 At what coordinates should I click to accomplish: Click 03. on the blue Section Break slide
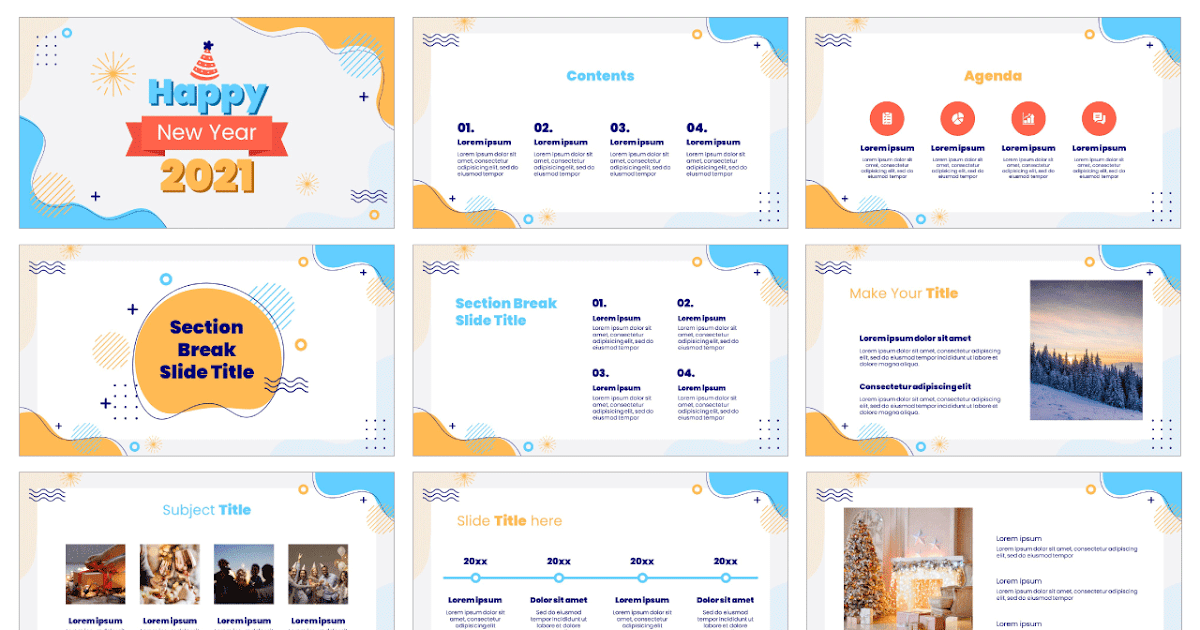pyautogui.click(x=600, y=373)
